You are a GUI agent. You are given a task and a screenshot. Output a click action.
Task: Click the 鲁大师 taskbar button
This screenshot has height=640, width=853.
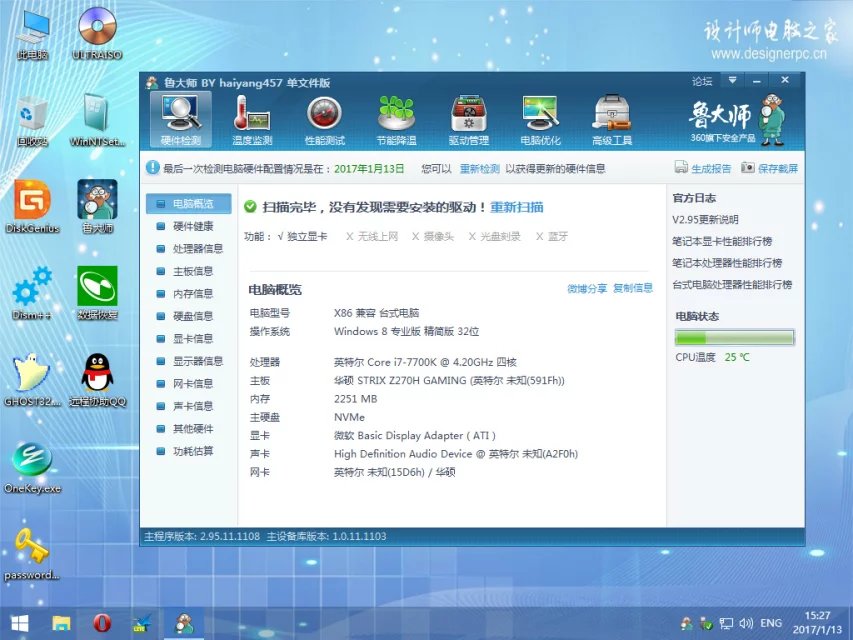pyautogui.click(x=184, y=624)
